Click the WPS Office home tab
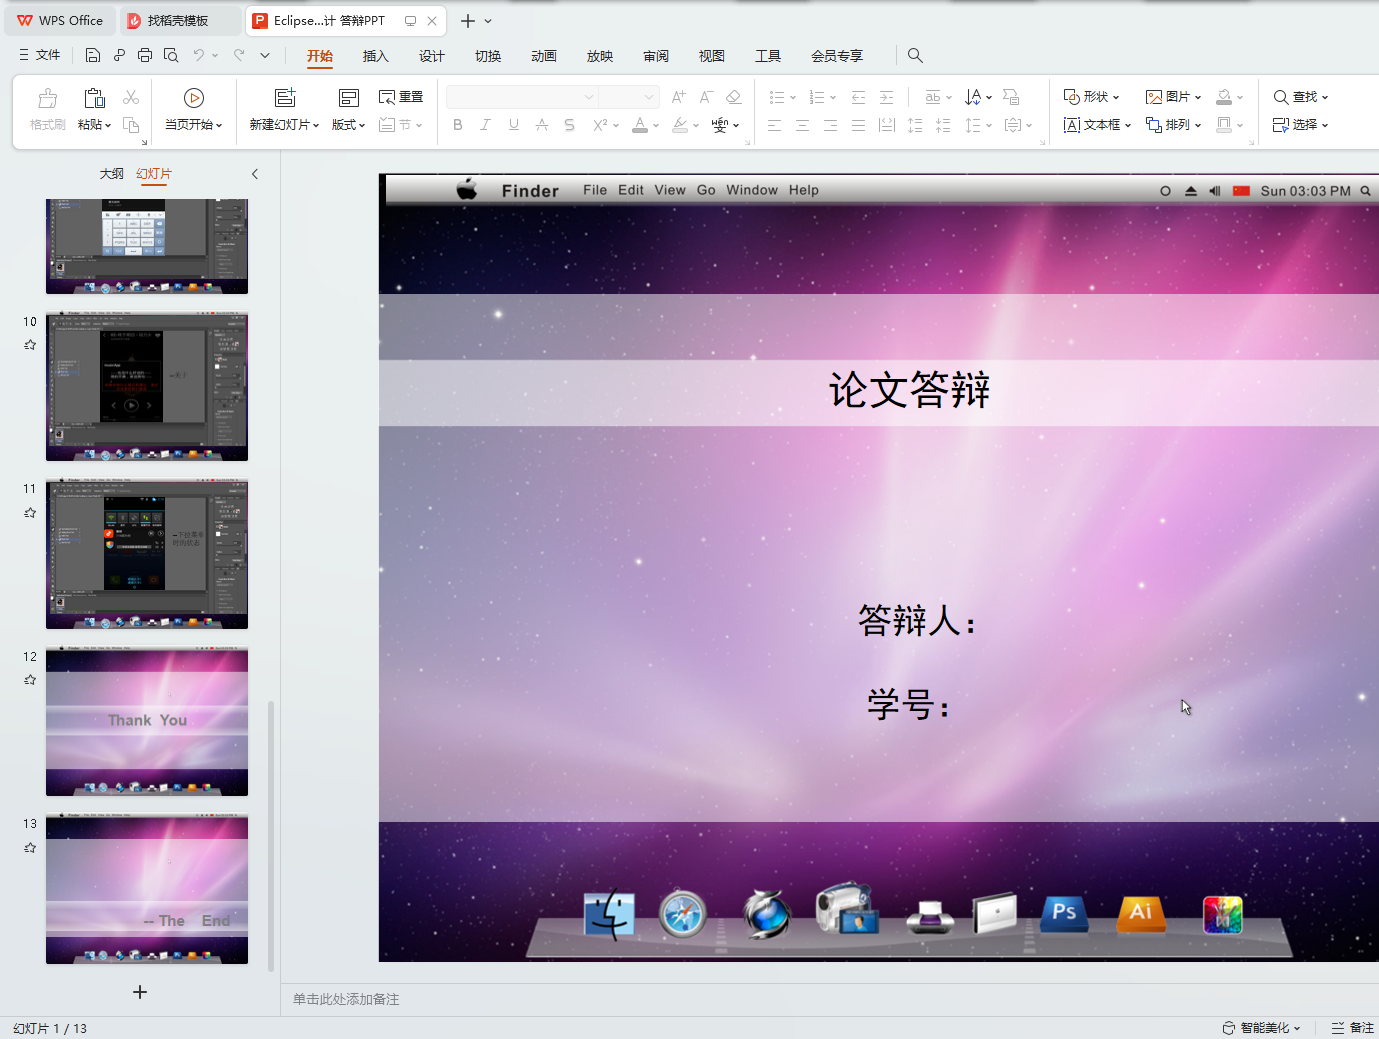This screenshot has width=1379, height=1039. [x=60, y=20]
